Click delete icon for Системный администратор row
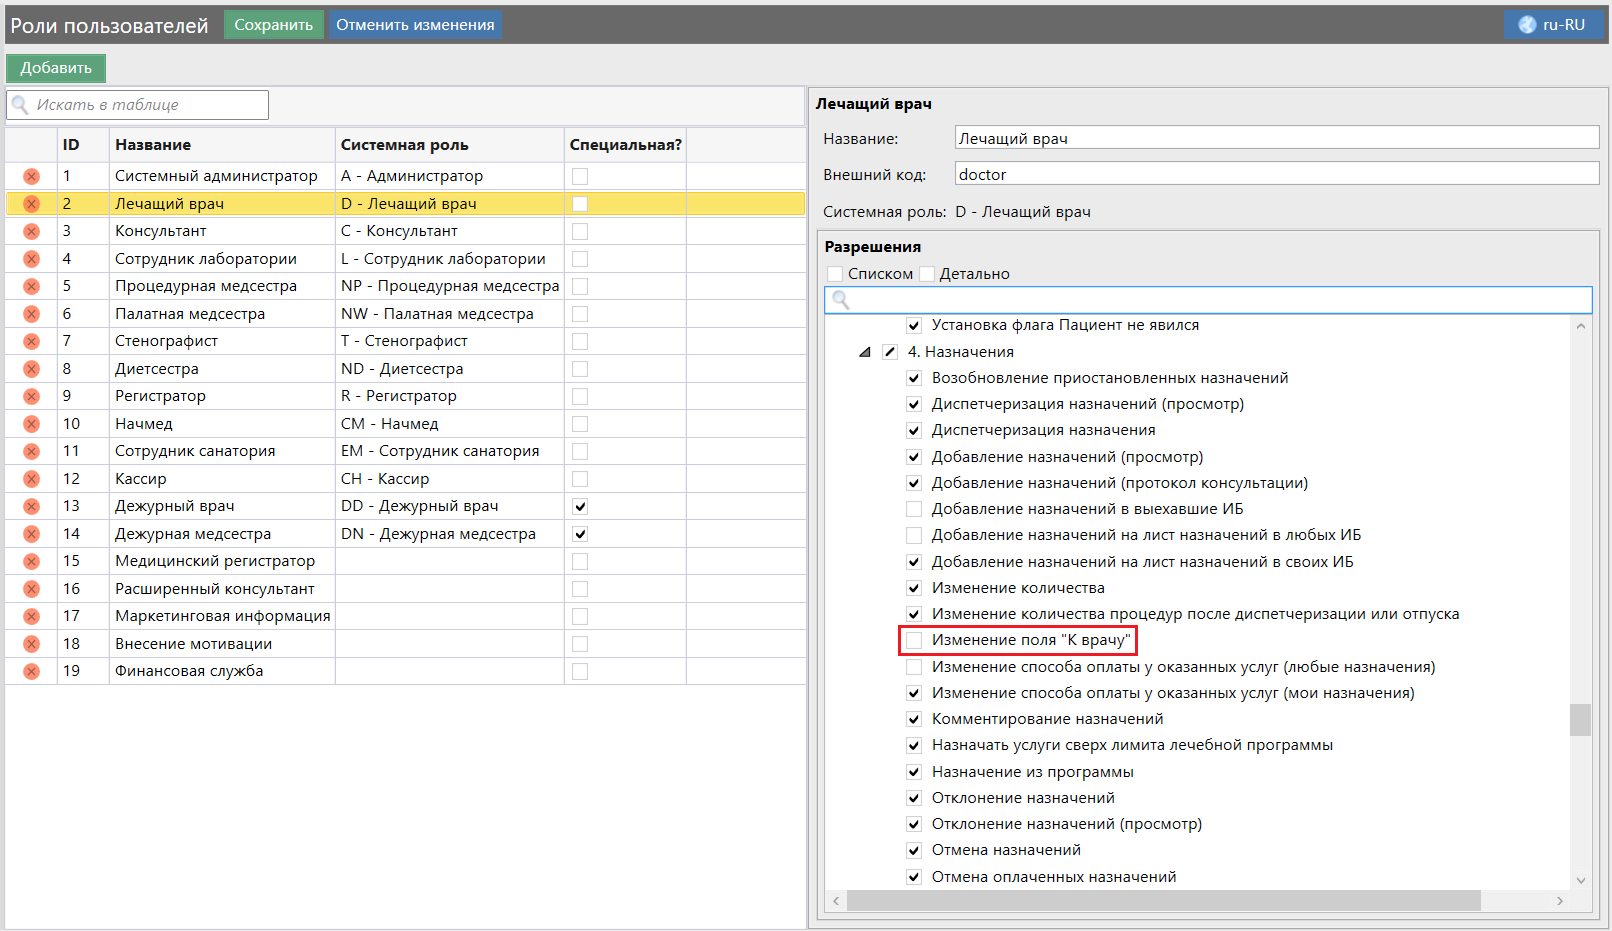Screen dimensions: 1612x931 tap(31, 177)
